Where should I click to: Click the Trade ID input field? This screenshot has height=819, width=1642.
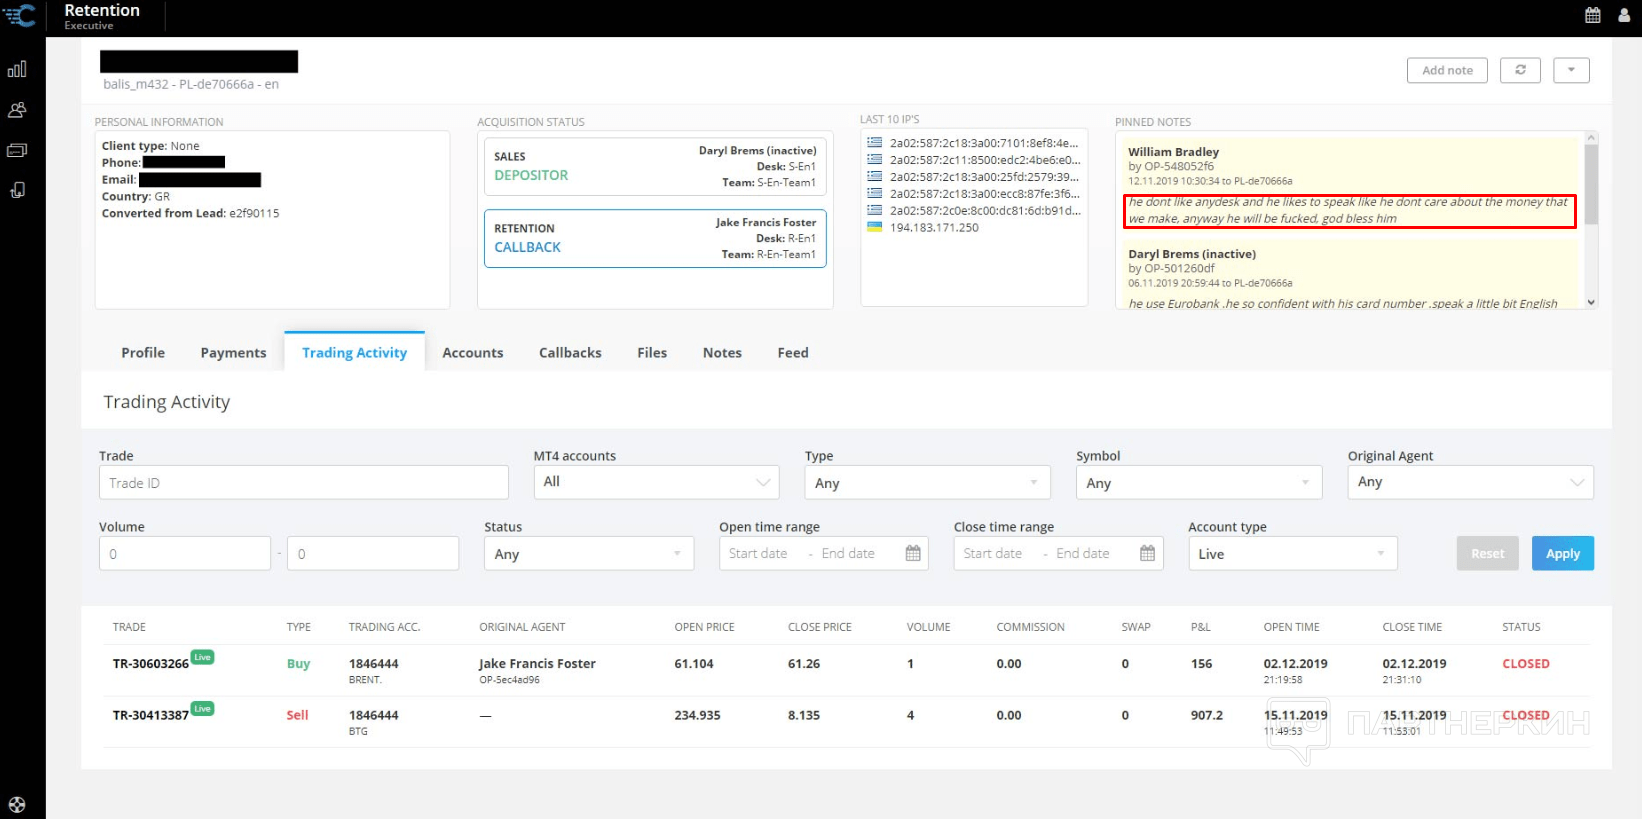304,482
